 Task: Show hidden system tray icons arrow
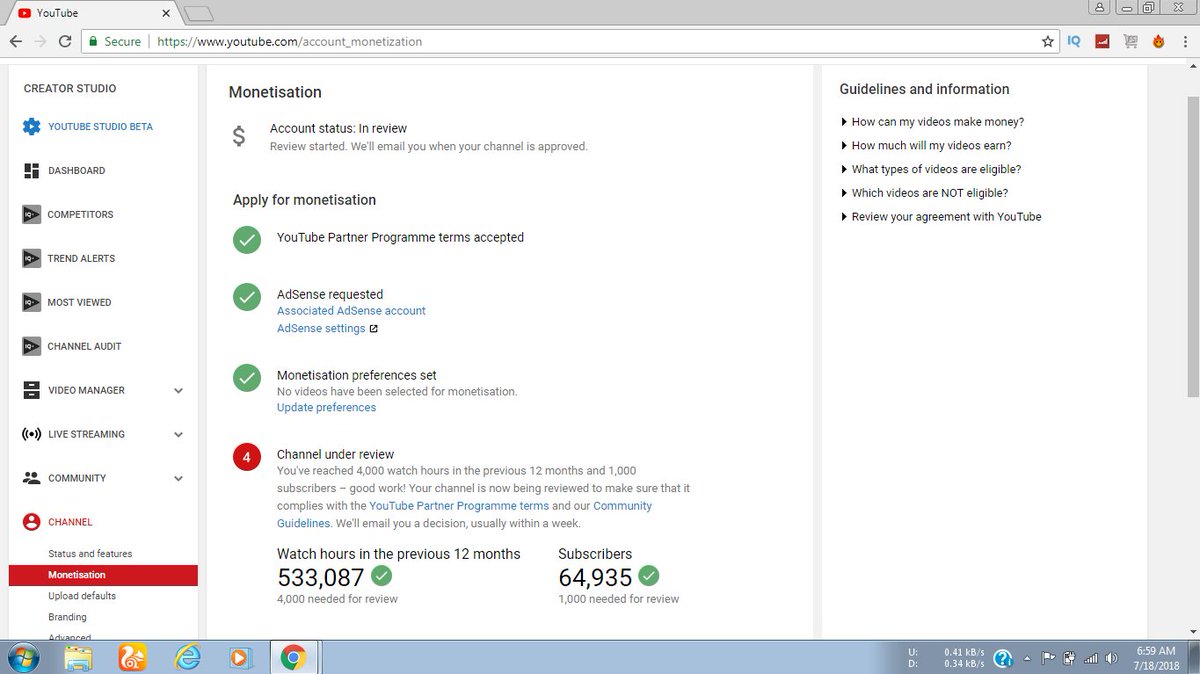point(1027,659)
